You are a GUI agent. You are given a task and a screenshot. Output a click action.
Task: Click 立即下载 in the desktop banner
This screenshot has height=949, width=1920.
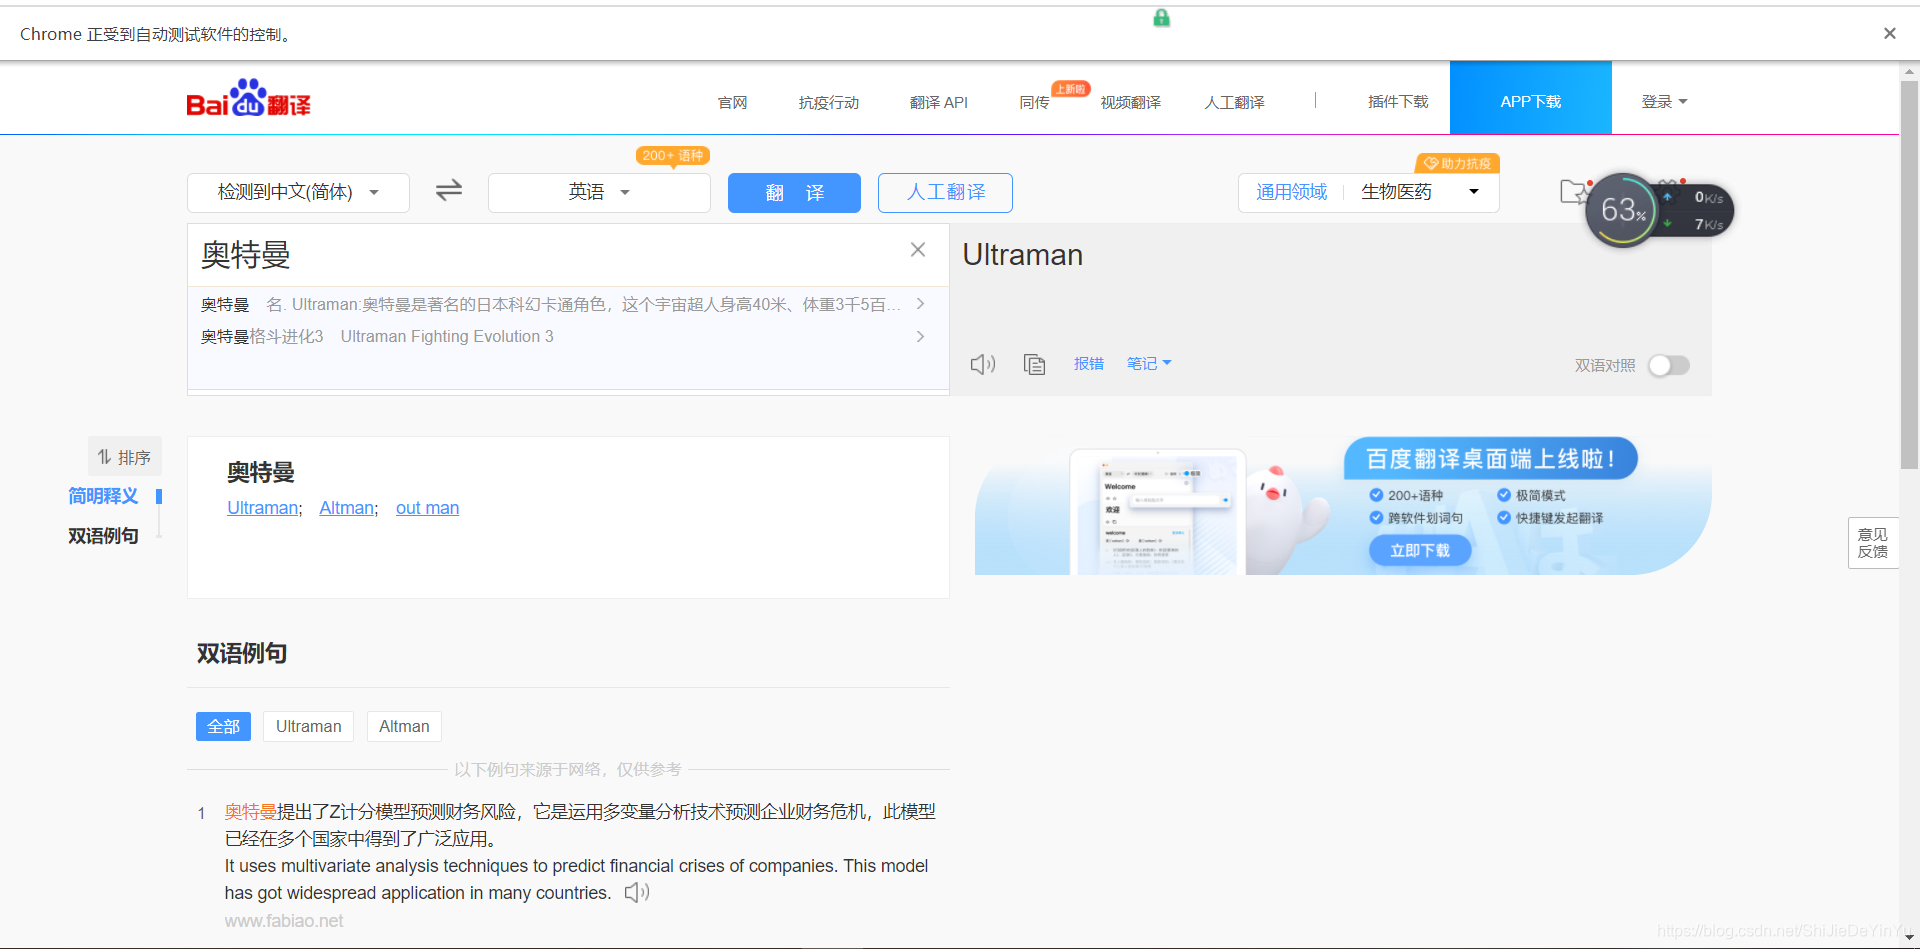1419,550
